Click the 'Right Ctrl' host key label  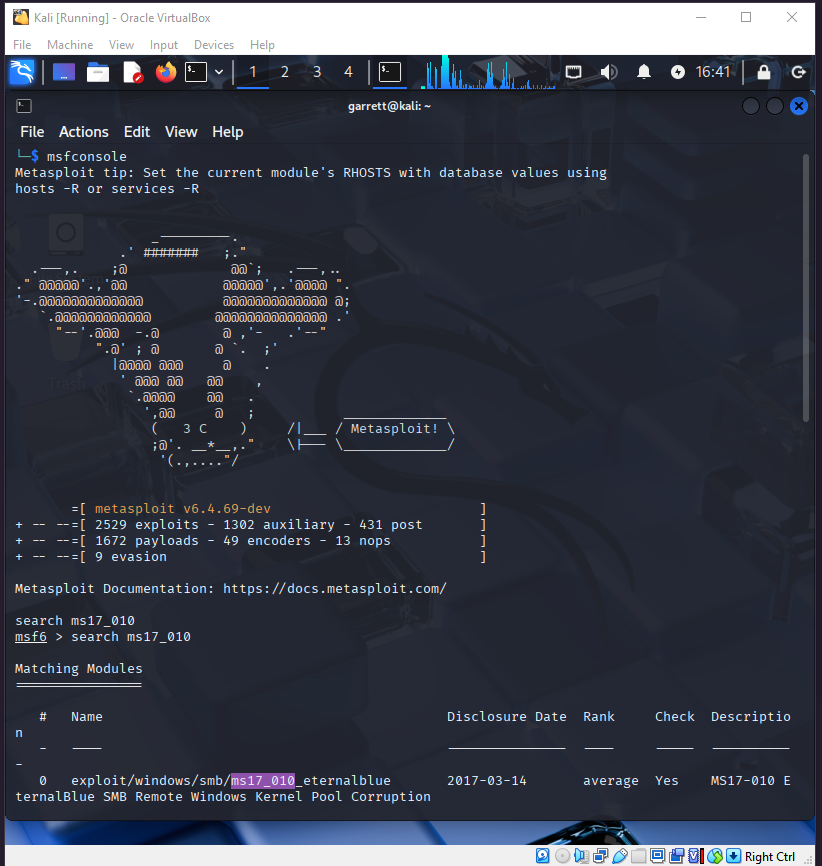[x=770, y=857]
